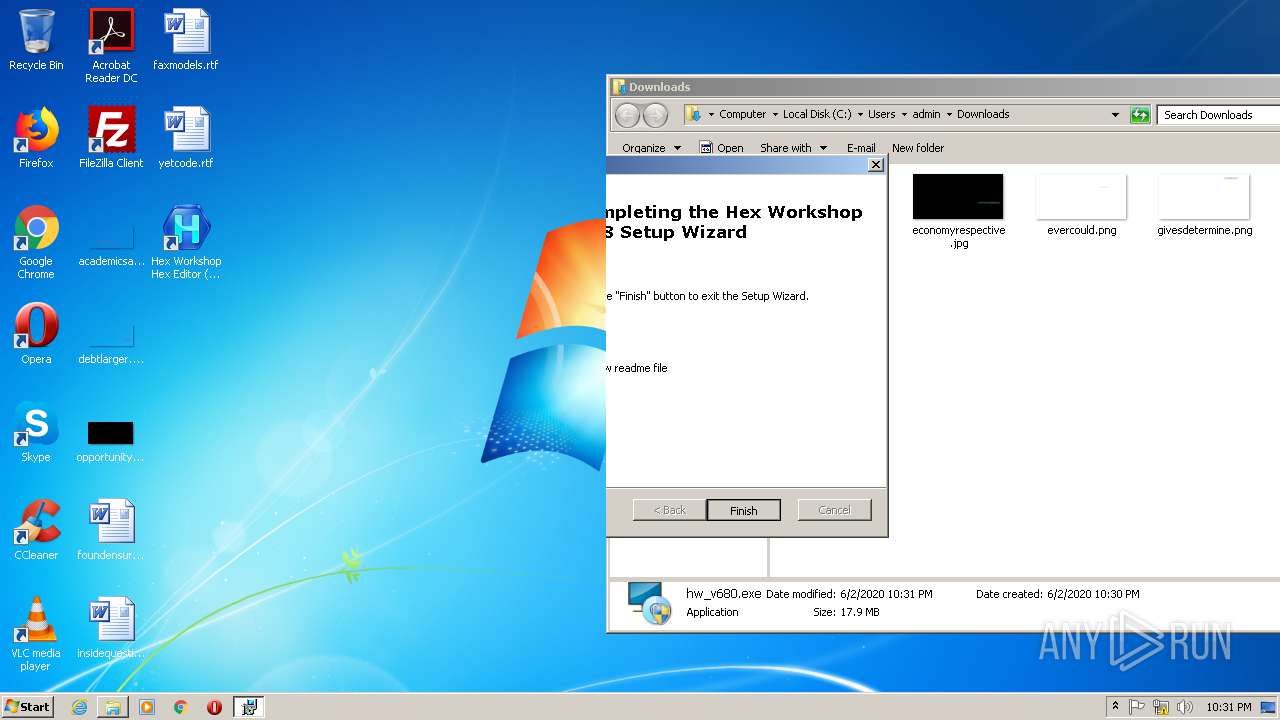Select the academicsa... desktop file
This screenshot has width=1280, height=720.
[x=111, y=248]
